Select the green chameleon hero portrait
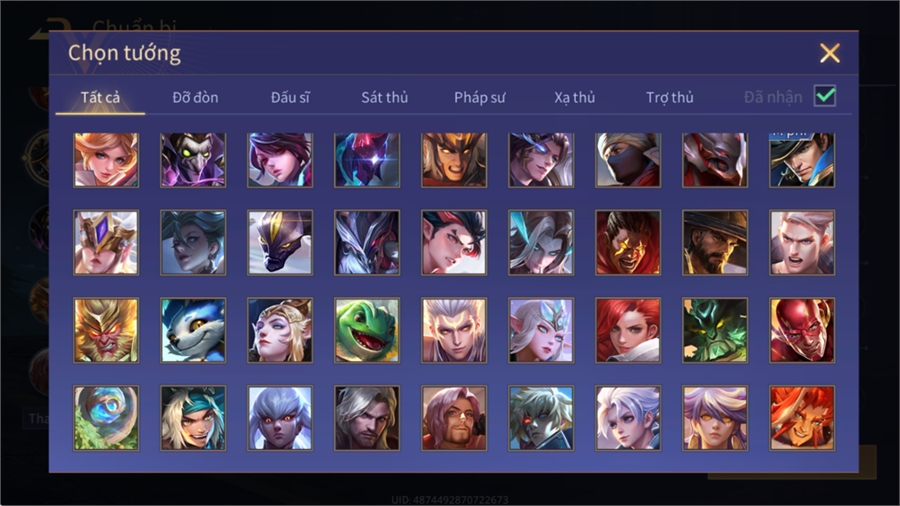900x506 pixels. [367, 330]
